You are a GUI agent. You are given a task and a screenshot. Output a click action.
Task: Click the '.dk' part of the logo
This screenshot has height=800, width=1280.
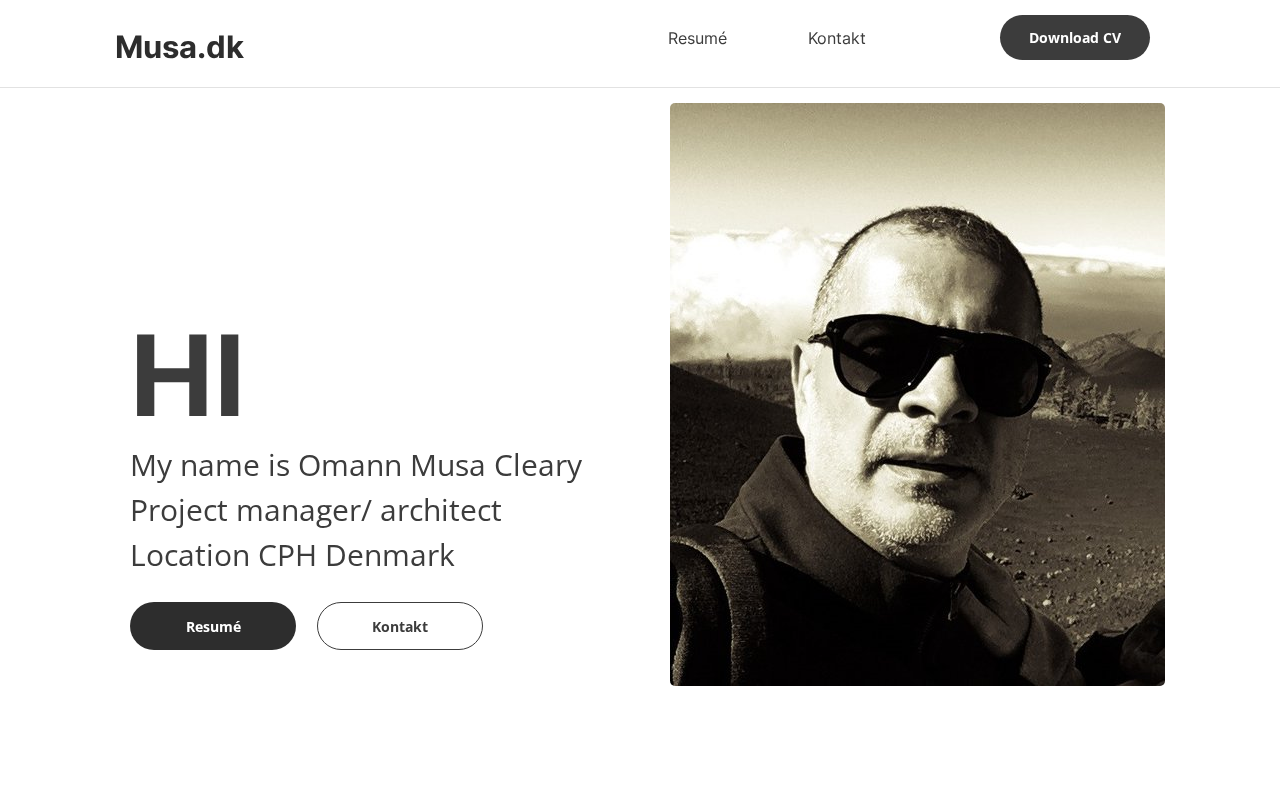[x=220, y=47]
